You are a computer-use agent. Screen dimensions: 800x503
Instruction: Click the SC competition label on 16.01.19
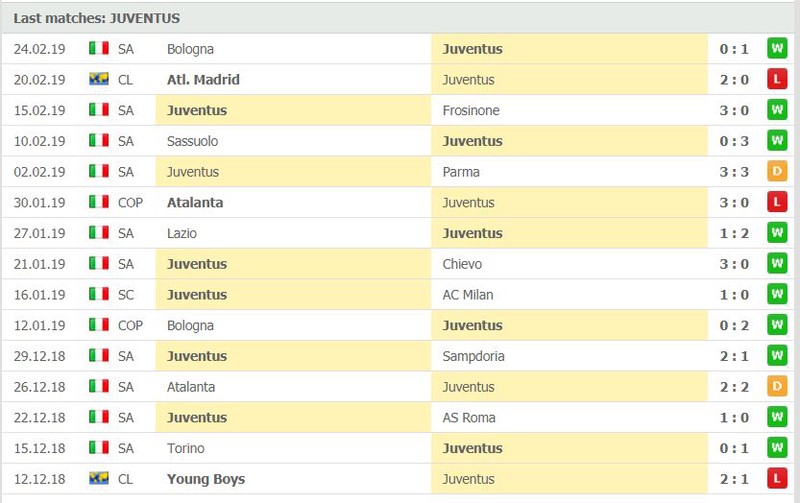126,295
